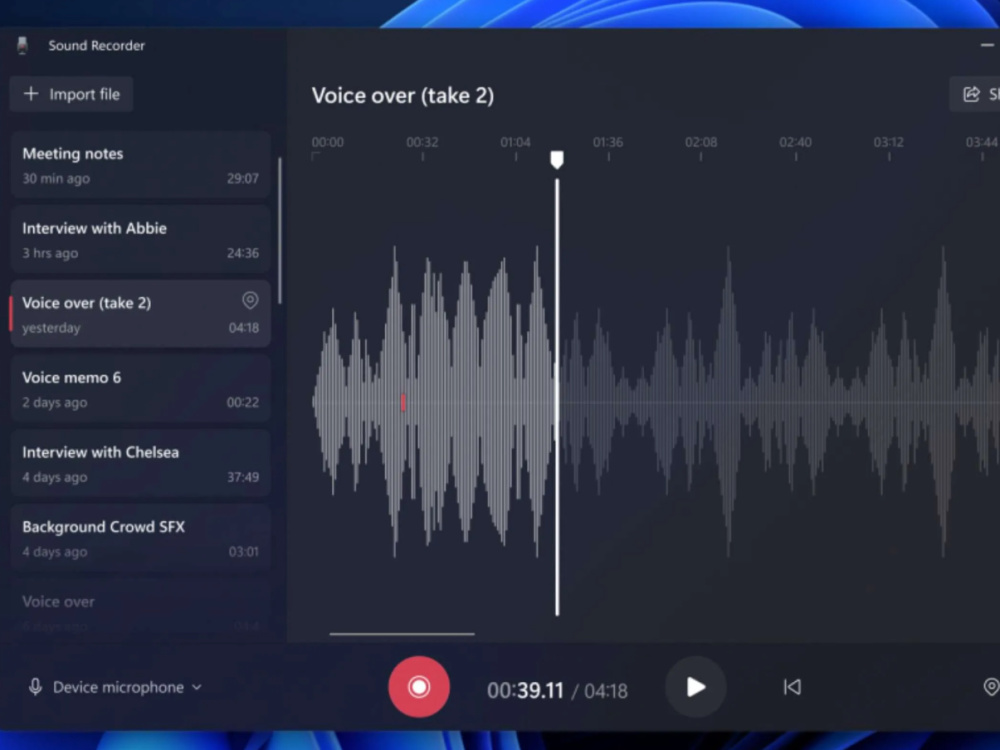Click the 00:32 timeline tick
Image resolution: width=1000 pixels, height=750 pixels.
point(422,142)
